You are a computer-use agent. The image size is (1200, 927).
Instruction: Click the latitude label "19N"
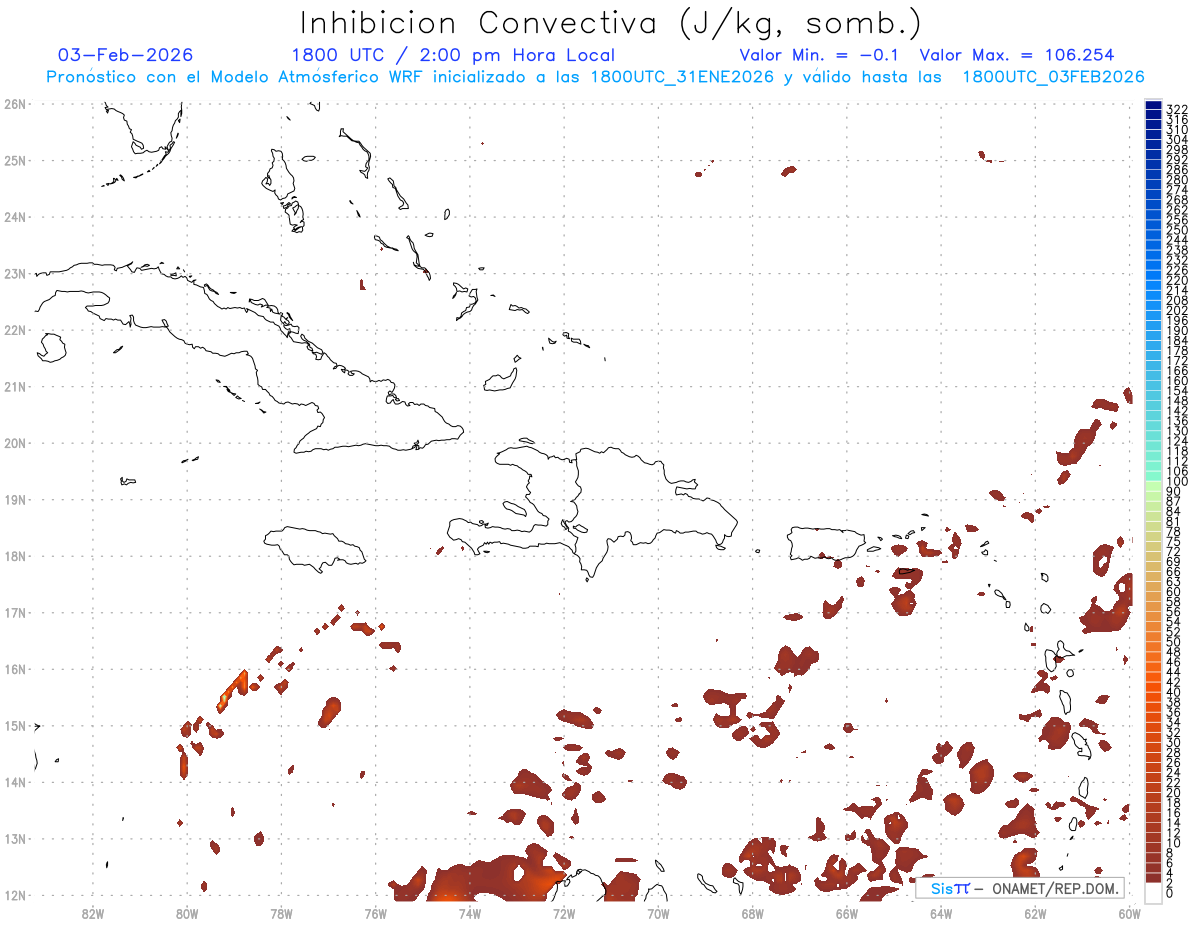(x=15, y=499)
